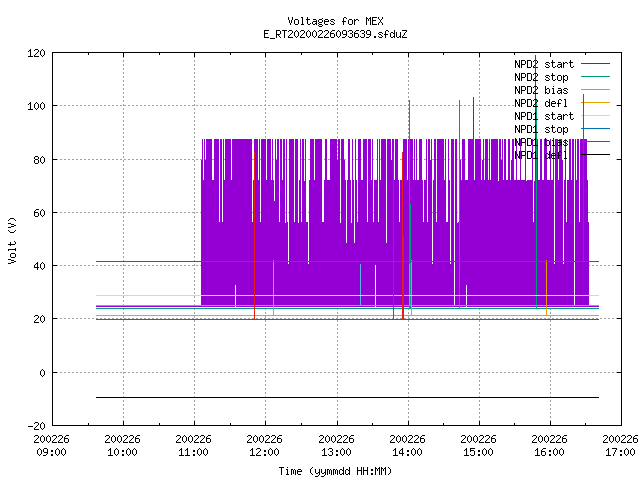Click the red spike just before 12:00
Image resolution: width=640 pixels, height=480 pixels.
(254, 236)
